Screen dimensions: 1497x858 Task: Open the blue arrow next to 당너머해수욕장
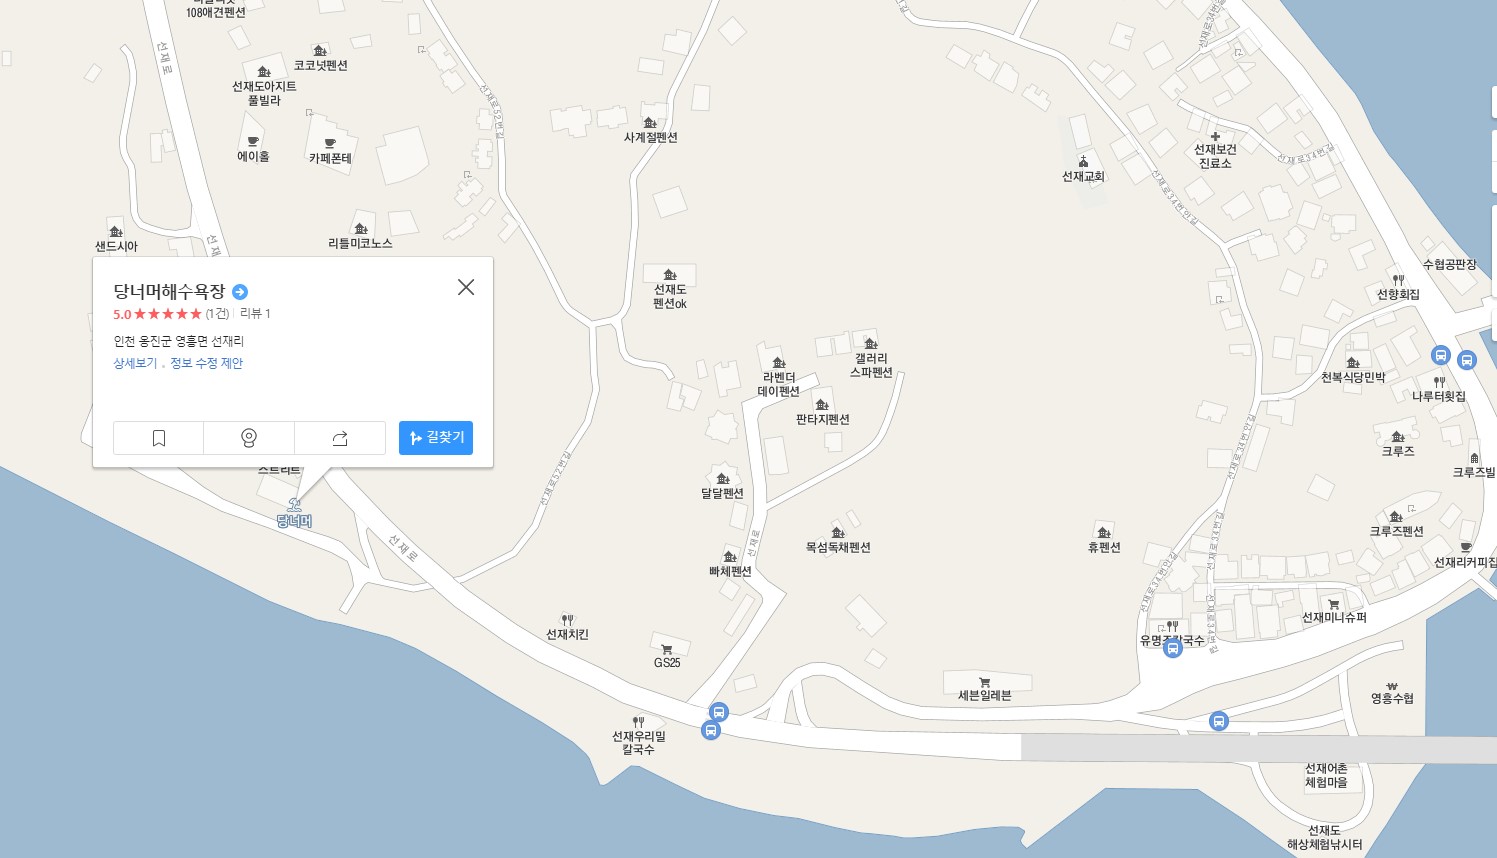coord(240,292)
